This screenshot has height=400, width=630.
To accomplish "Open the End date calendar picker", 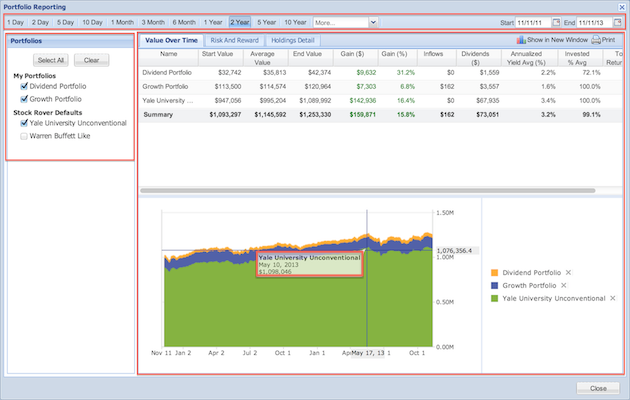I will click(x=617, y=21).
